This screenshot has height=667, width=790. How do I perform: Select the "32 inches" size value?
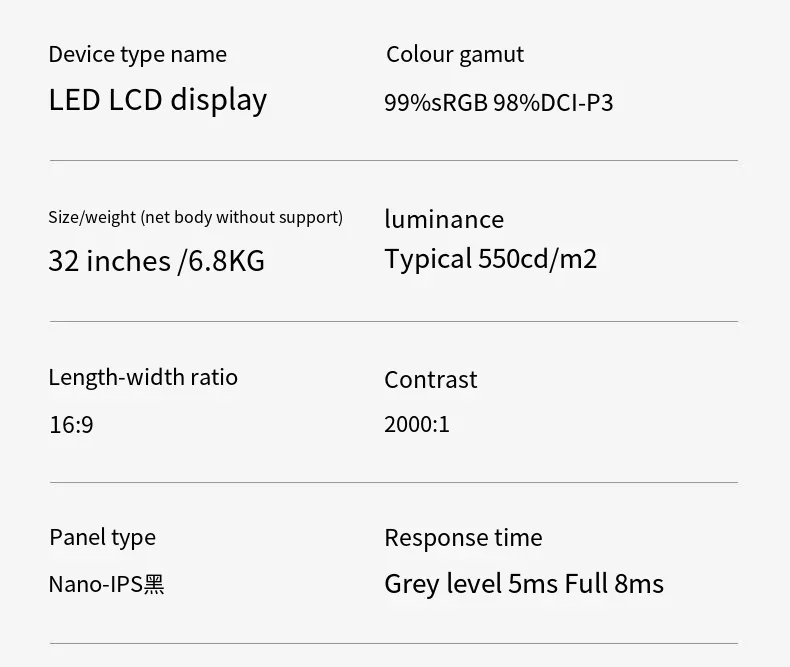pyautogui.click(x=109, y=261)
